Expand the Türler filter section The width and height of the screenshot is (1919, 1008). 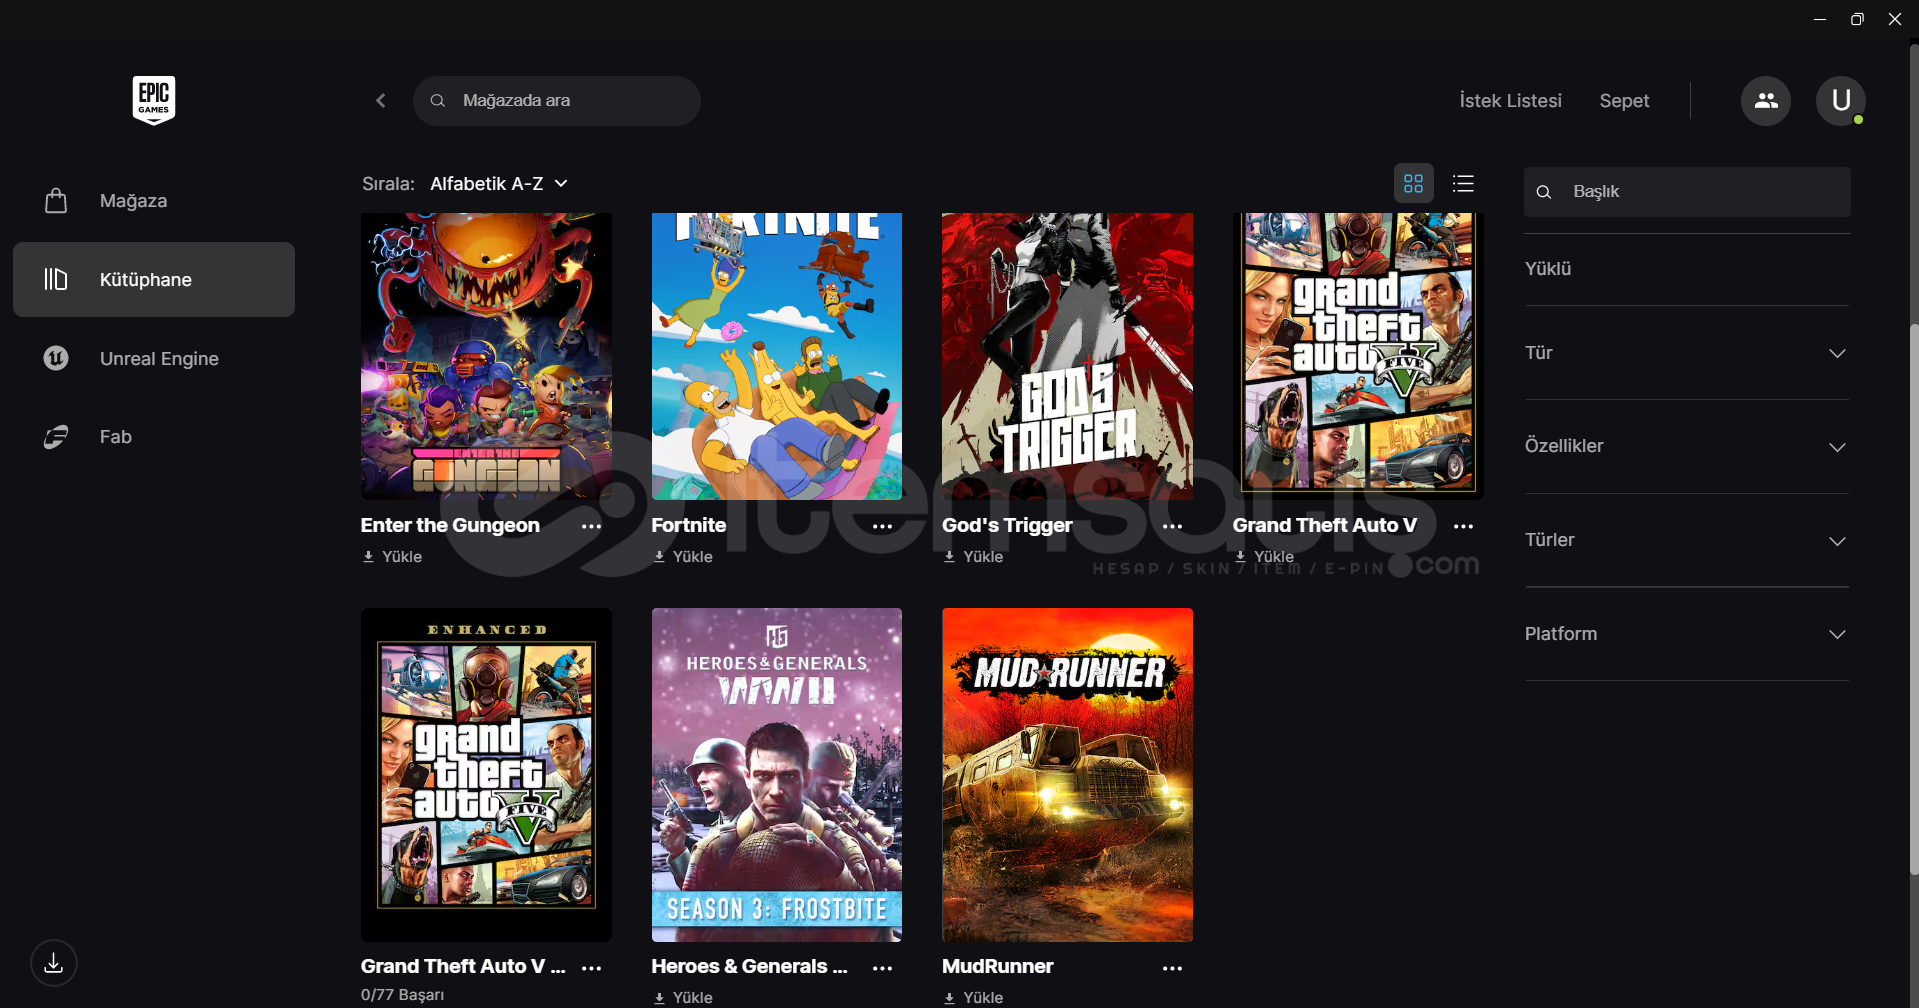pos(1687,541)
